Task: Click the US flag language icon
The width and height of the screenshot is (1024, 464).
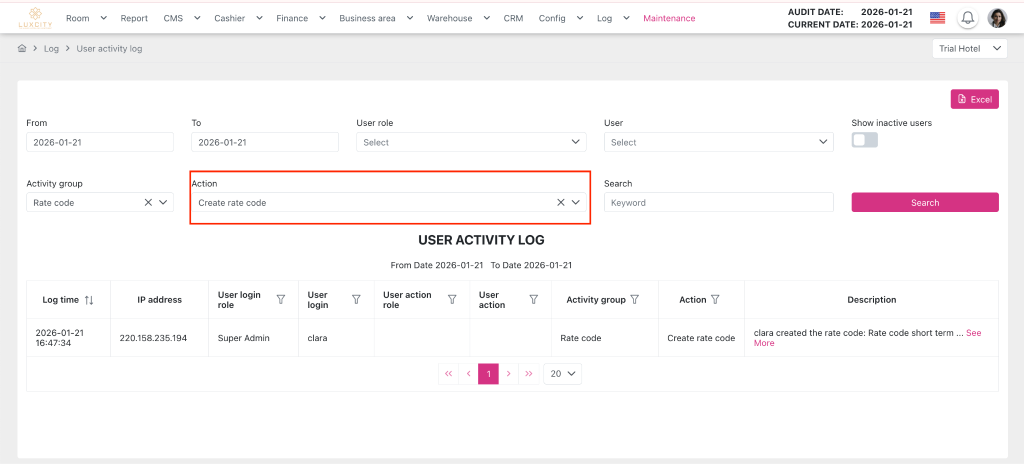Action: (x=937, y=18)
